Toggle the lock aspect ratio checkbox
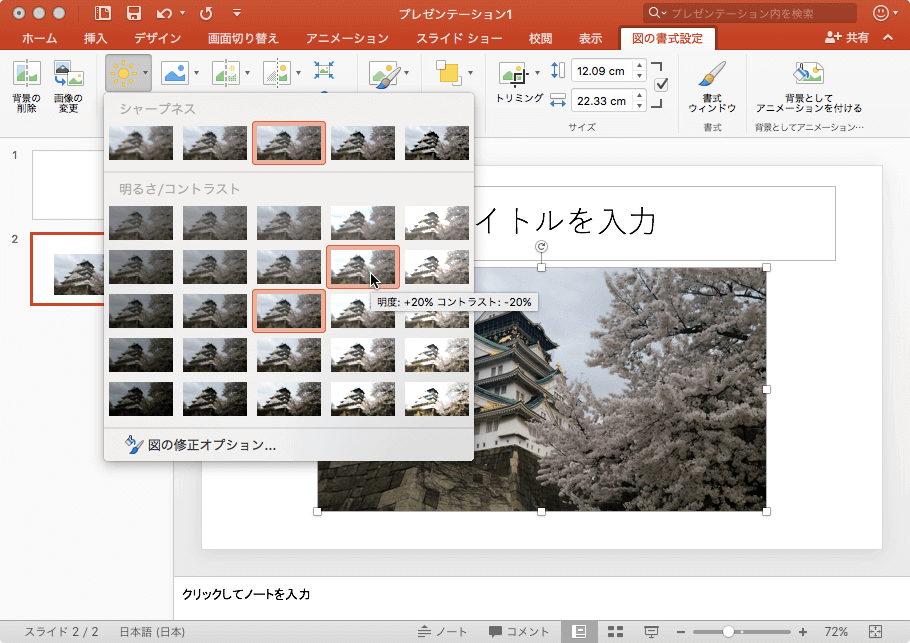Image resolution: width=910 pixels, height=643 pixels. click(x=660, y=85)
